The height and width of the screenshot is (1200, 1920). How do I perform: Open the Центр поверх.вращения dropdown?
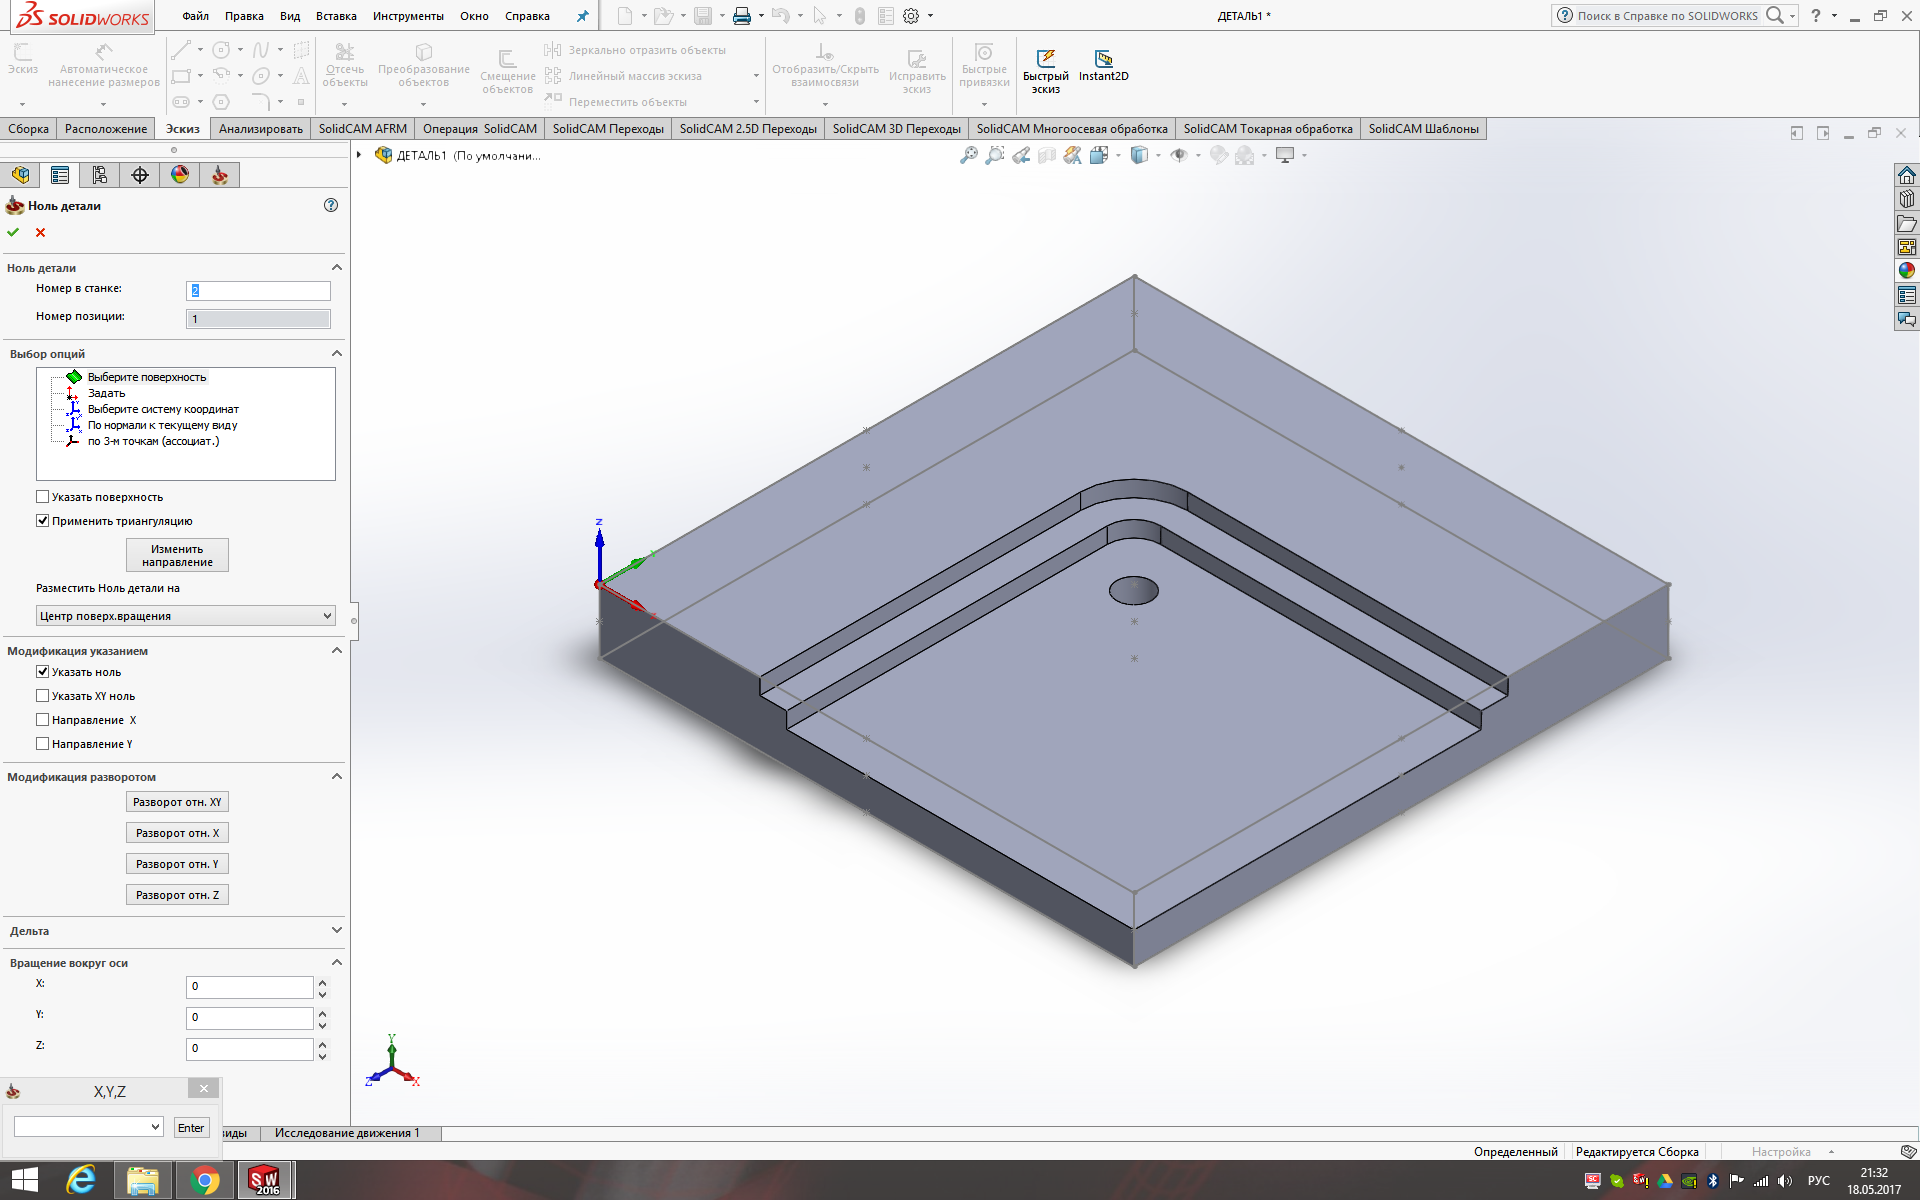click(x=185, y=616)
